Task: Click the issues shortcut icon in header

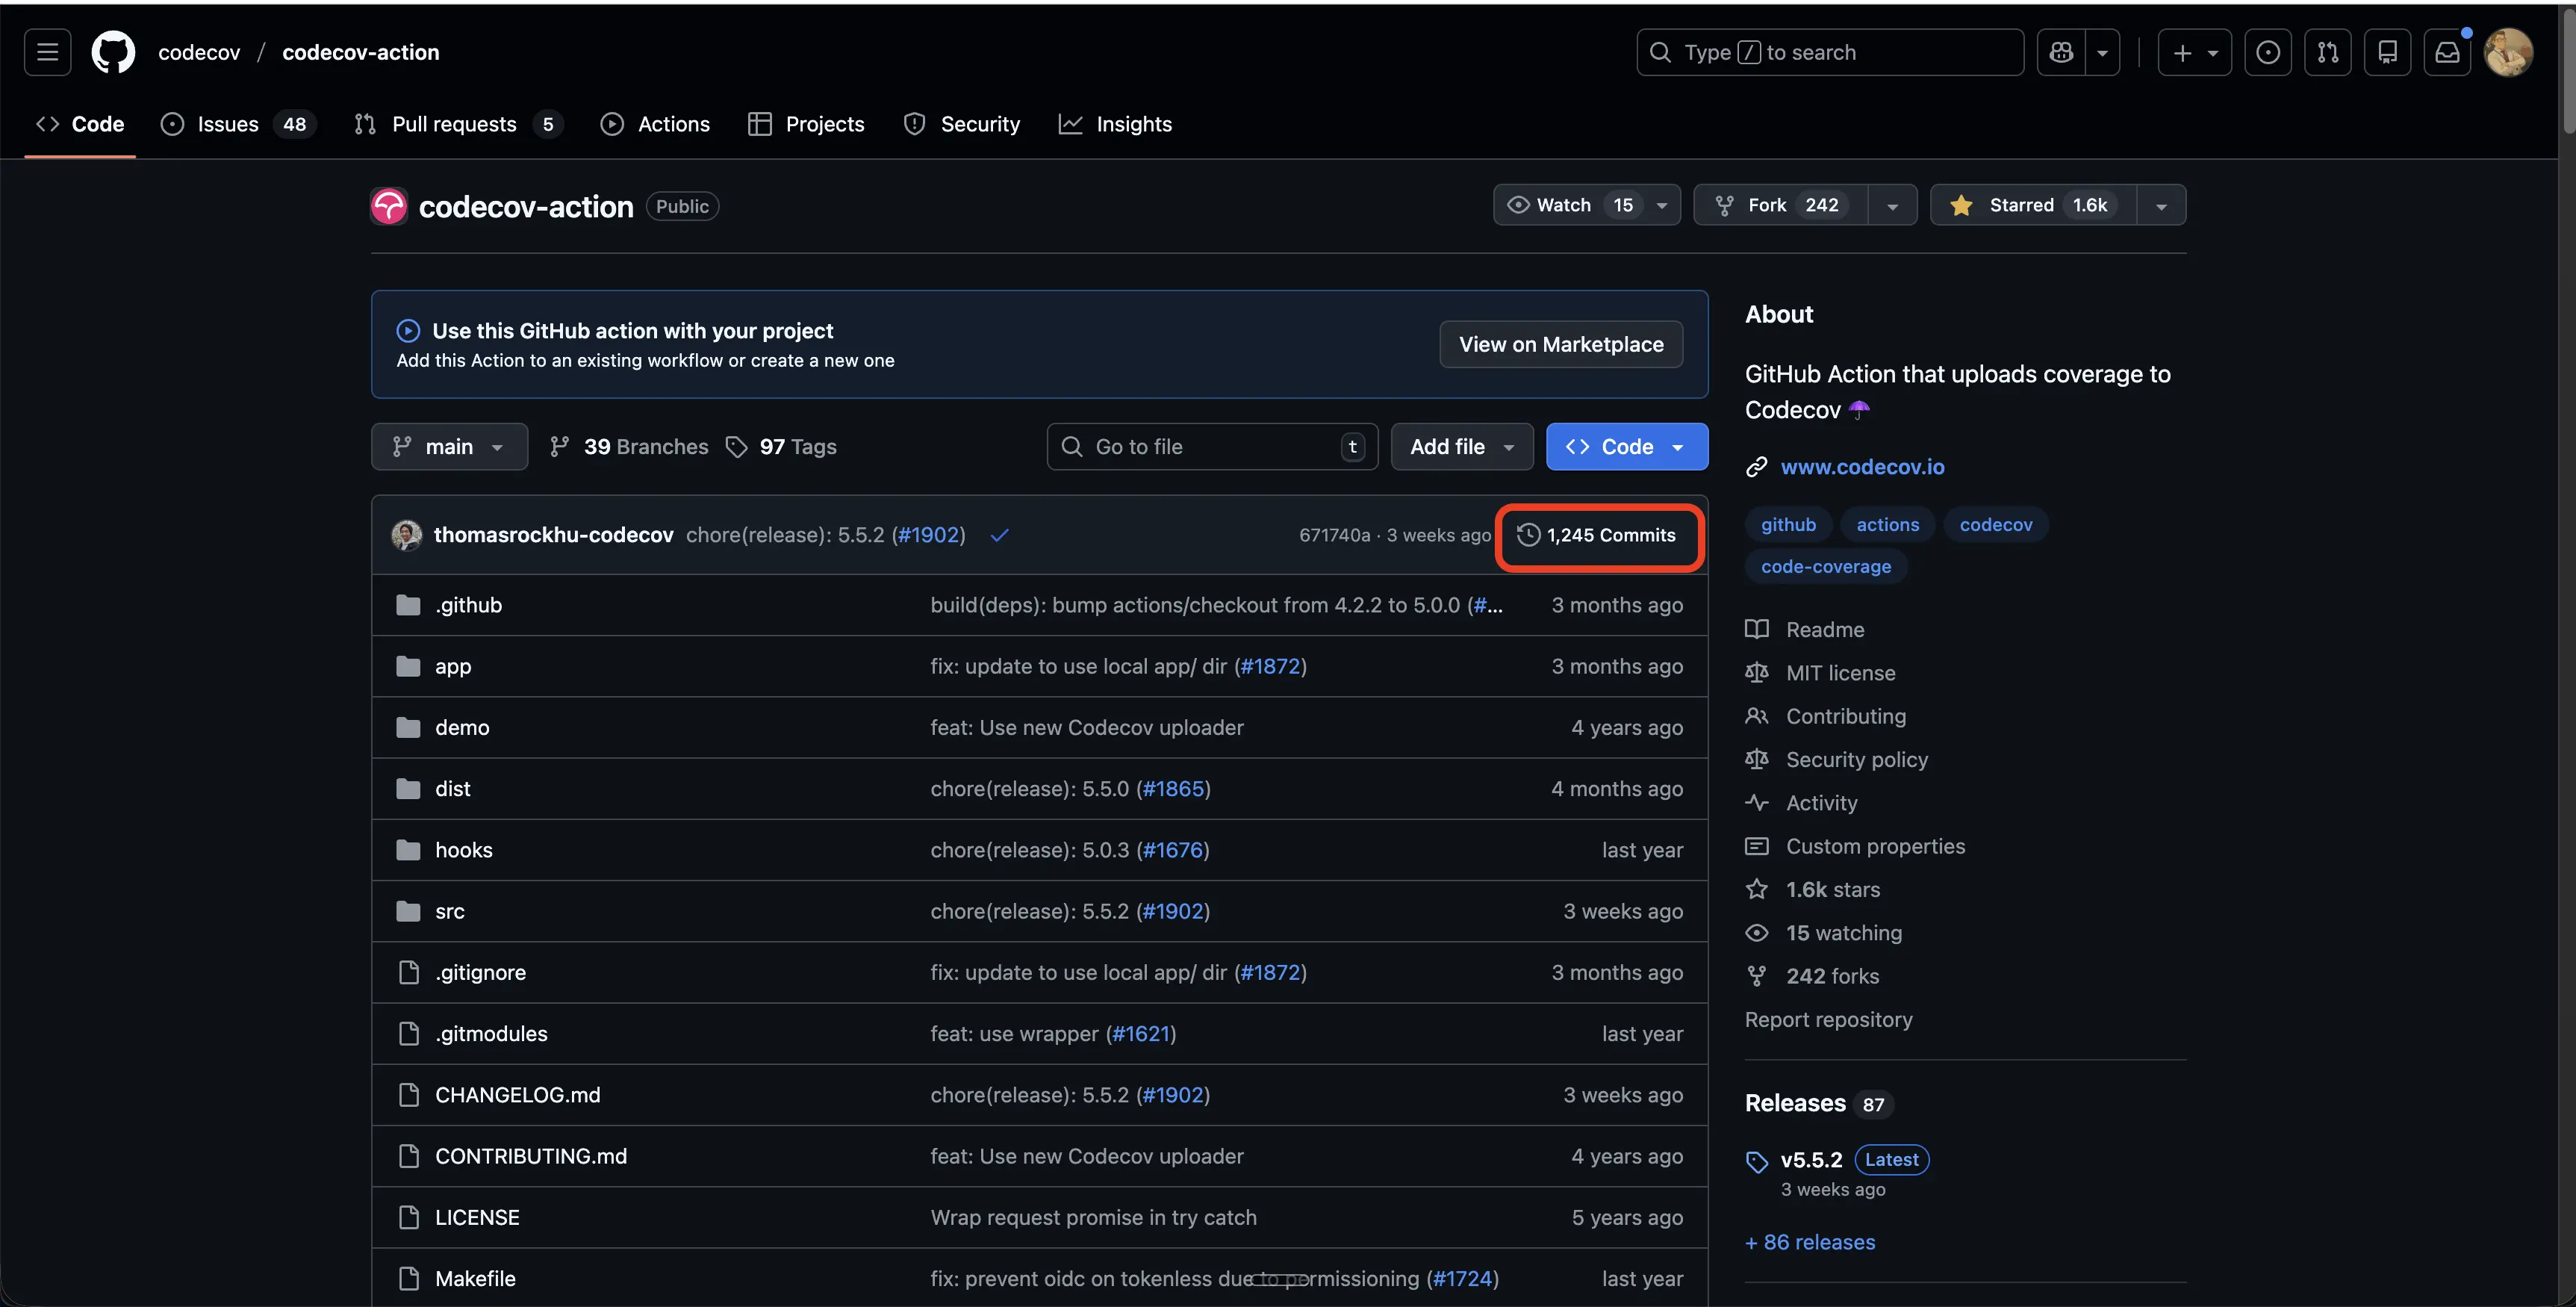Action: coord(2268,52)
